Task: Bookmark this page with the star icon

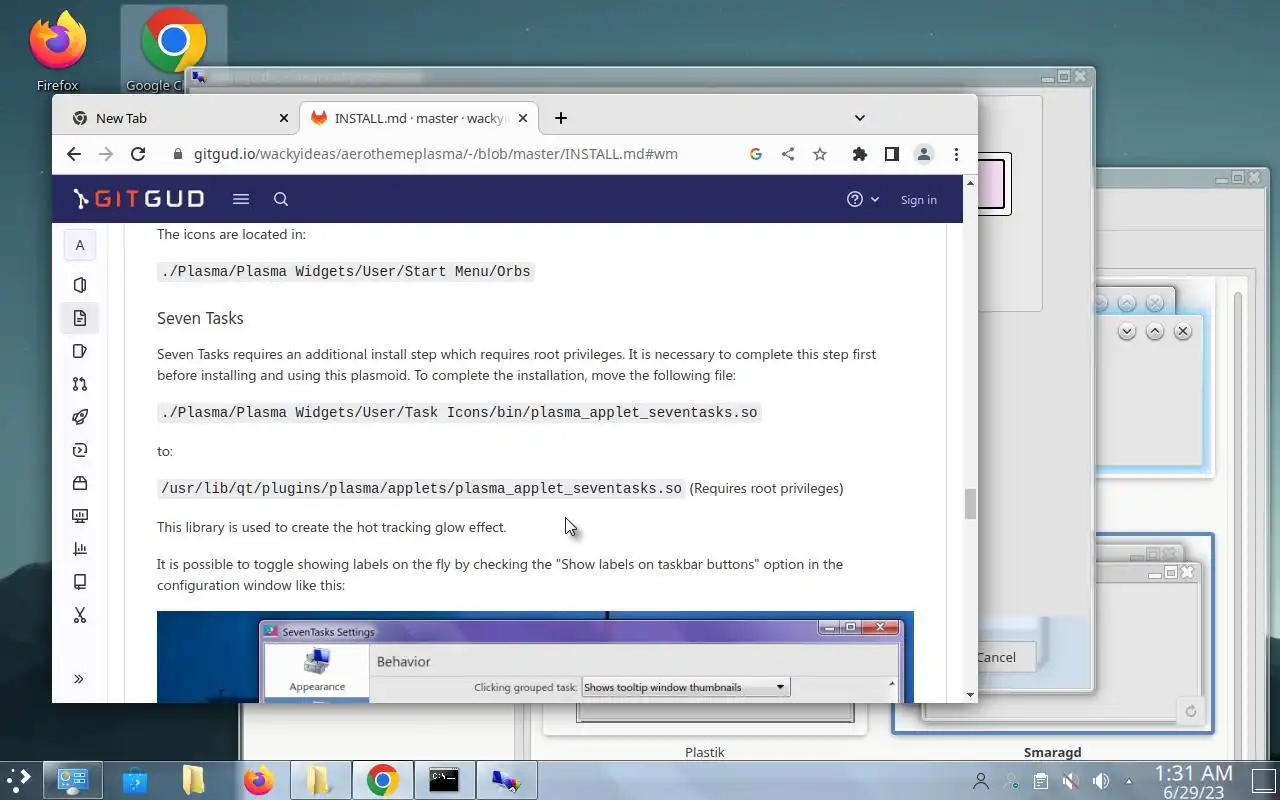Action: (820, 154)
